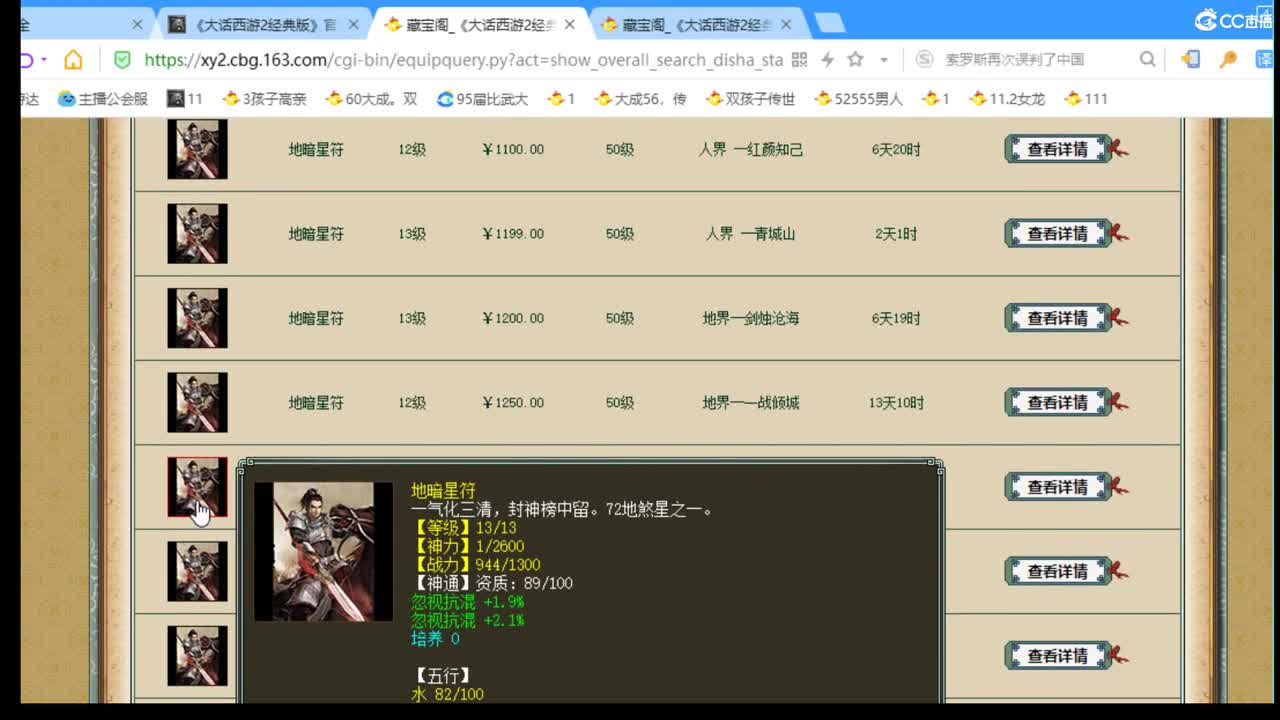The width and height of the screenshot is (1280, 720).
Task: Click server name 人界 一红颜知己
Action: click(751, 149)
